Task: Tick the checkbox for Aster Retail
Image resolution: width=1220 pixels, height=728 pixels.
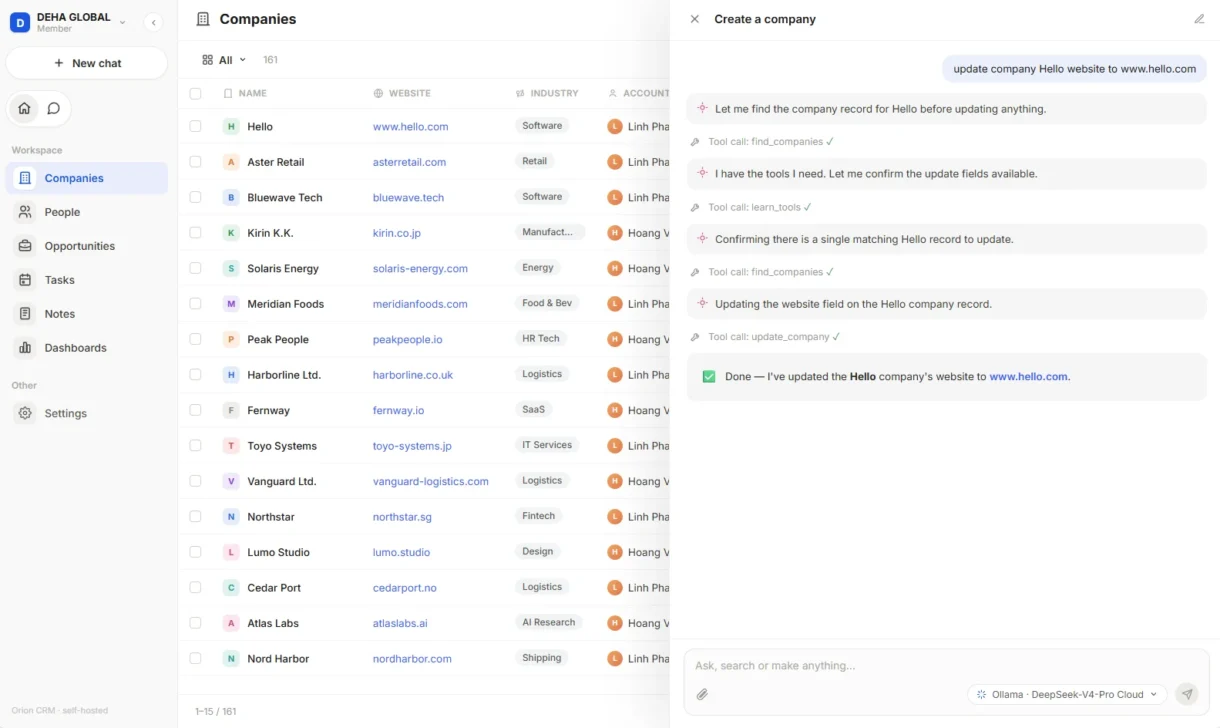Action: point(195,162)
